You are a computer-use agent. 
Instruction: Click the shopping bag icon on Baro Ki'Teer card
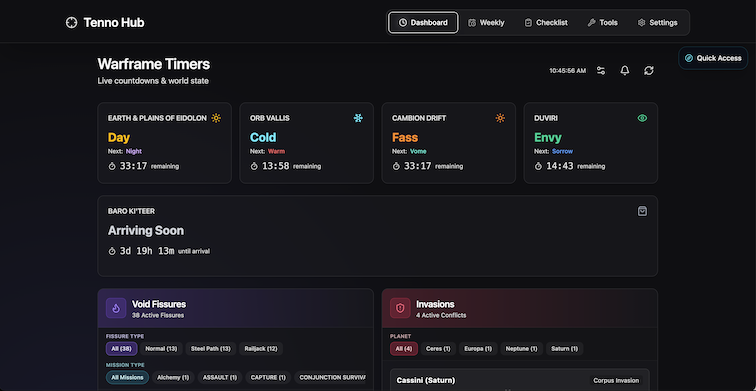[642, 211]
